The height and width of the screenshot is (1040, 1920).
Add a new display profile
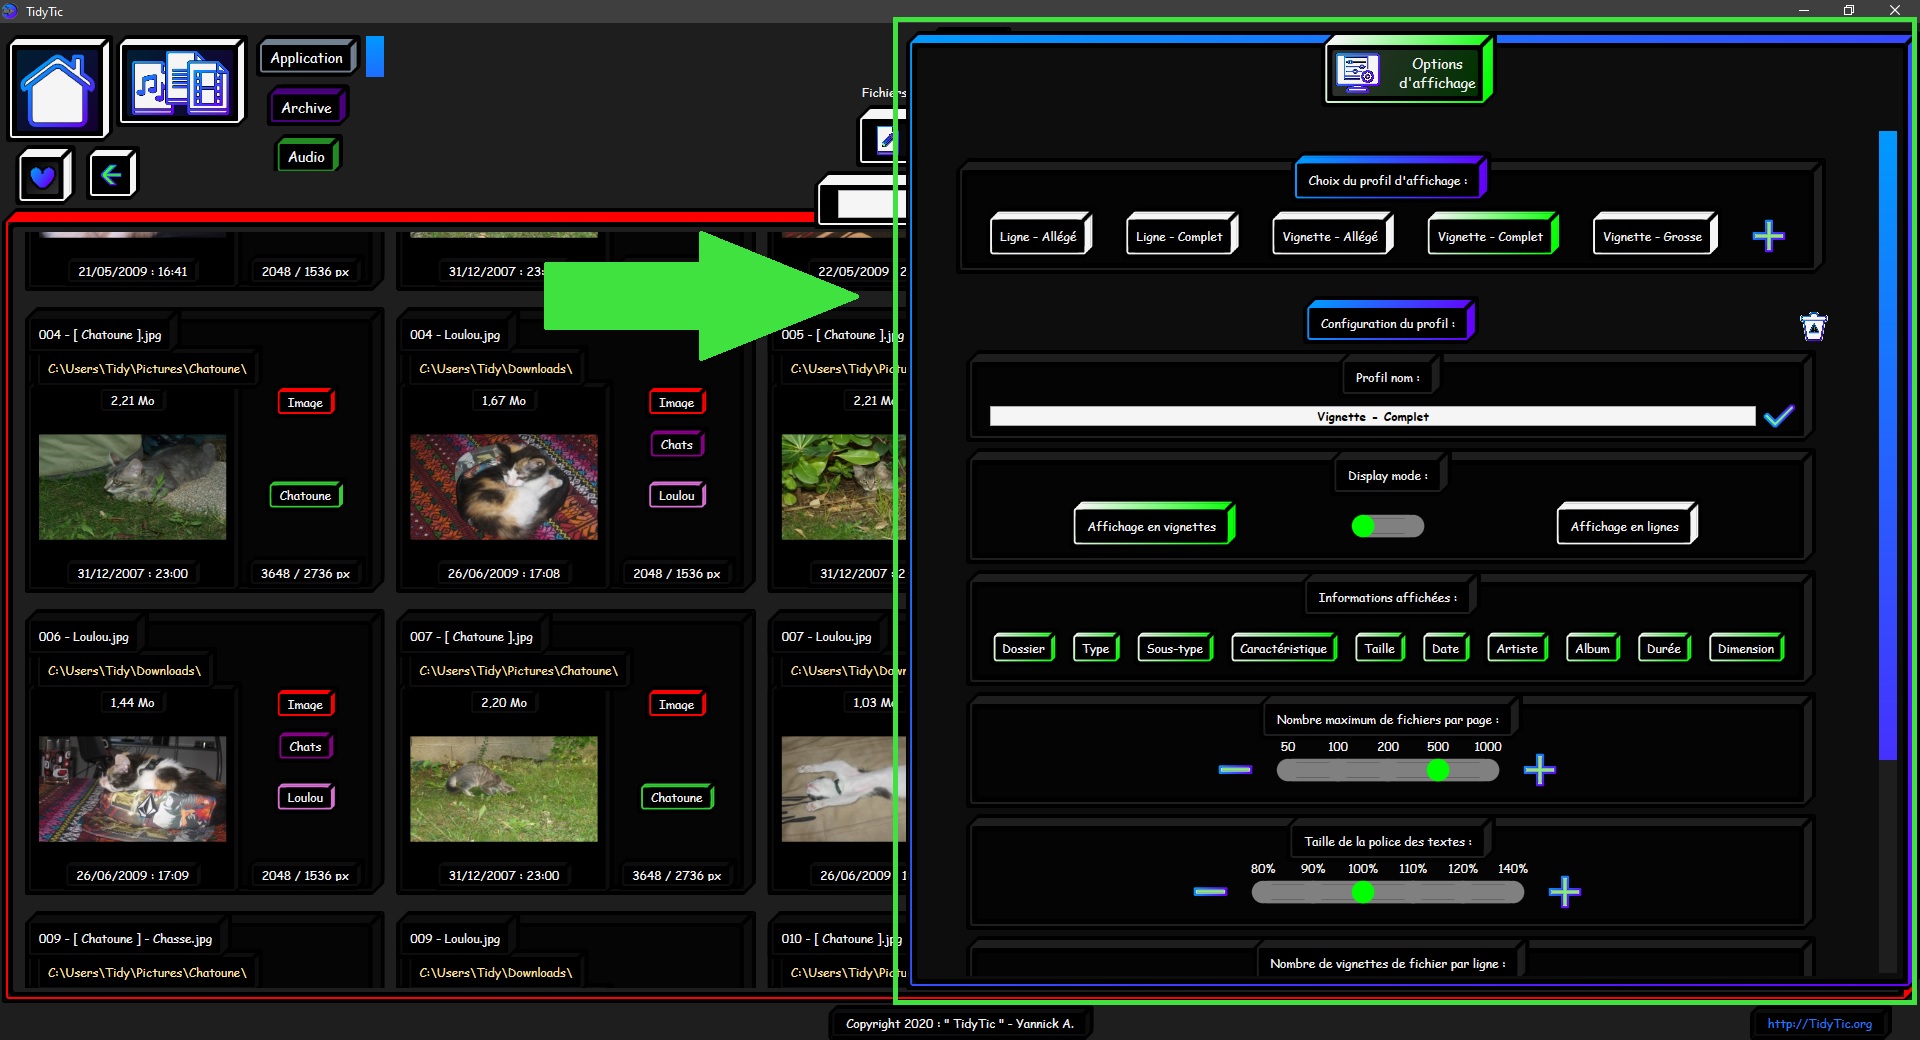pyautogui.click(x=1768, y=236)
